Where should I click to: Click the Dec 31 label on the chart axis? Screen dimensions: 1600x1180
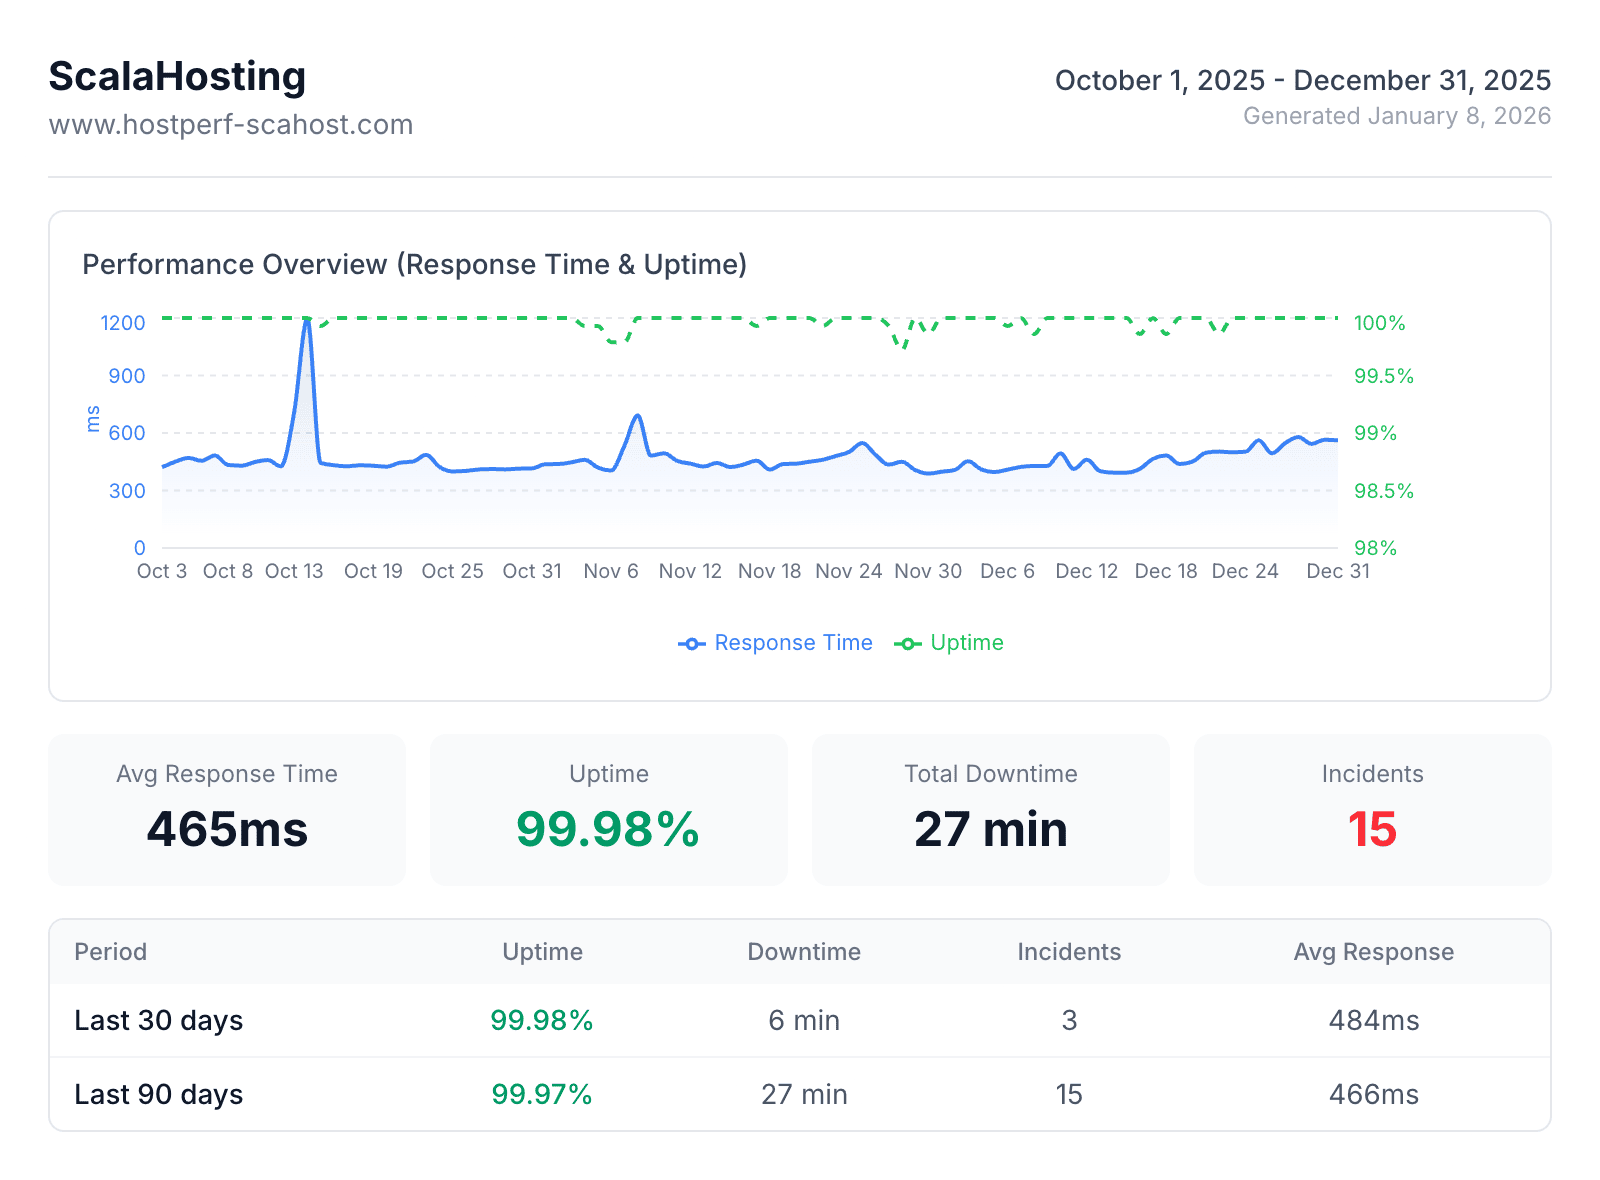(x=1337, y=570)
